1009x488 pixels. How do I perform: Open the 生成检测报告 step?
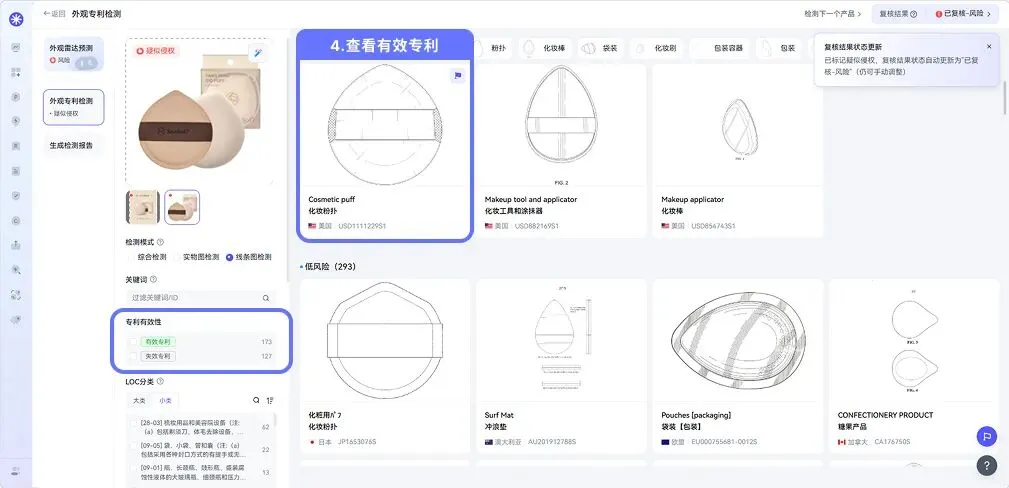coord(72,145)
